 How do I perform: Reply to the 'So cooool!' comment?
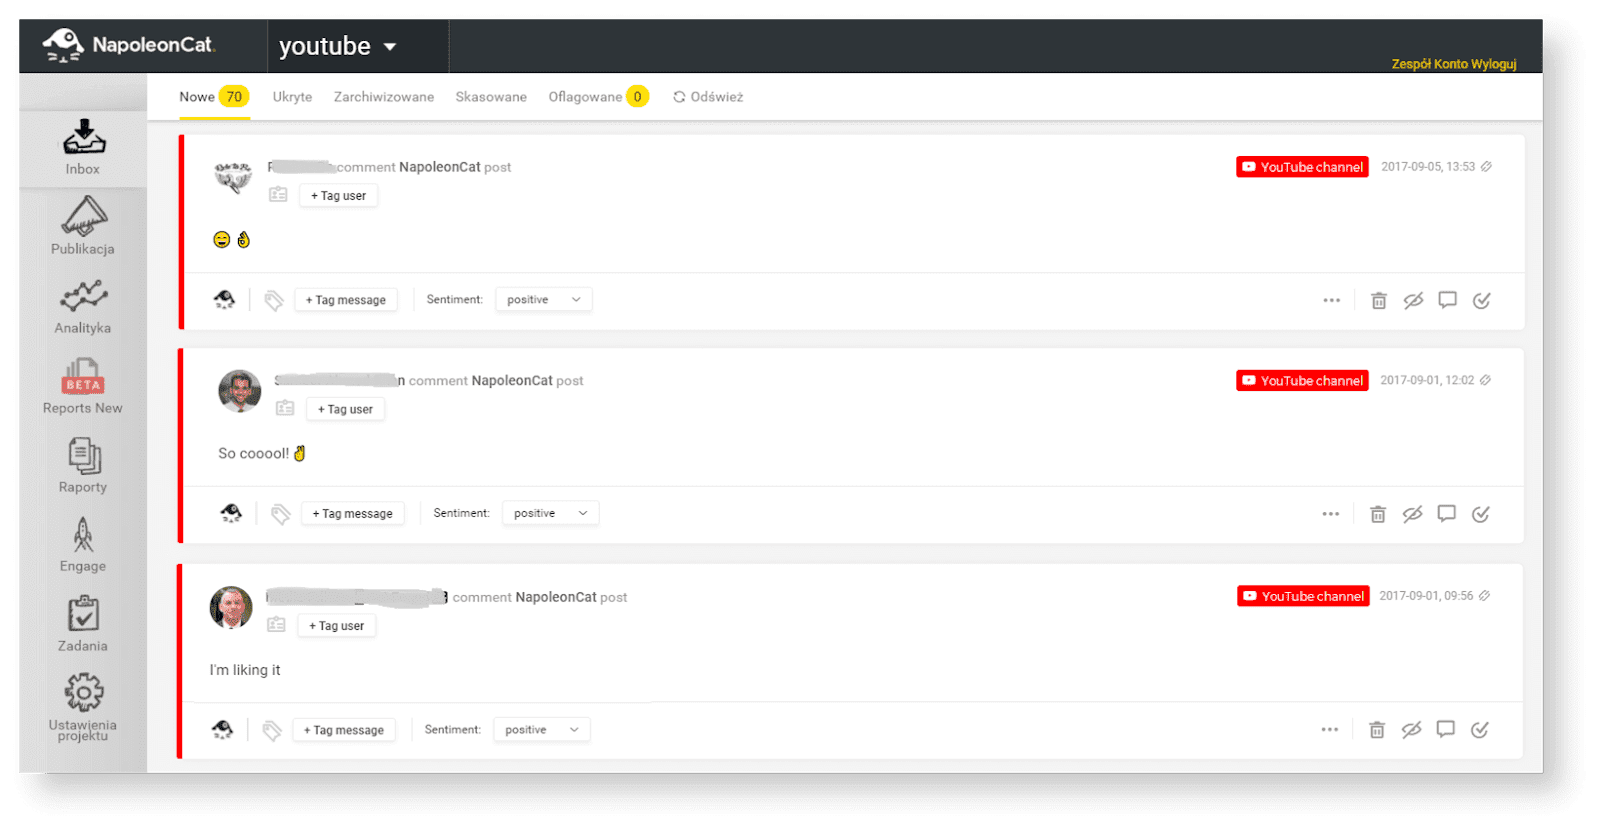click(x=1446, y=514)
